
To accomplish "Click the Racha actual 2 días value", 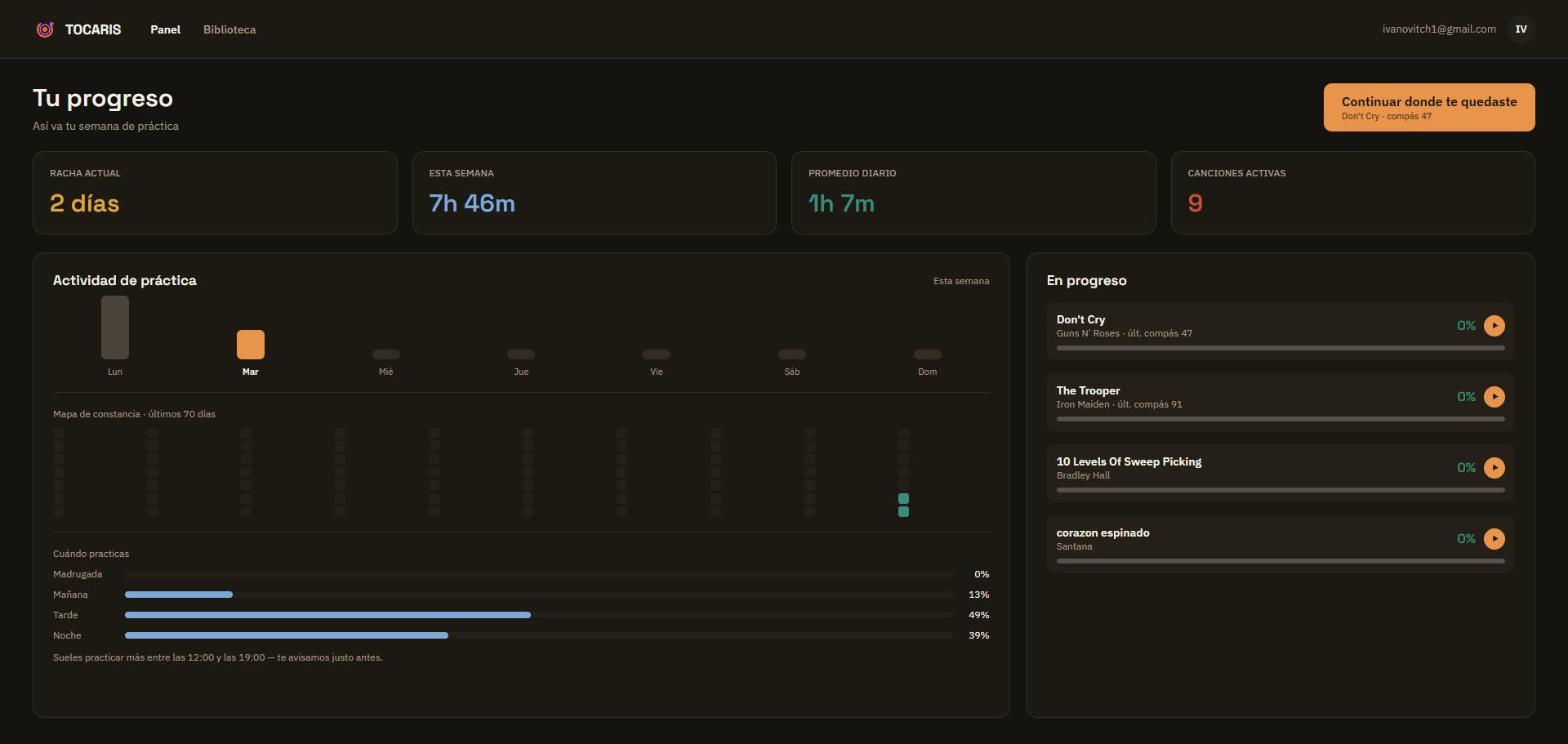I will (84, 203).
